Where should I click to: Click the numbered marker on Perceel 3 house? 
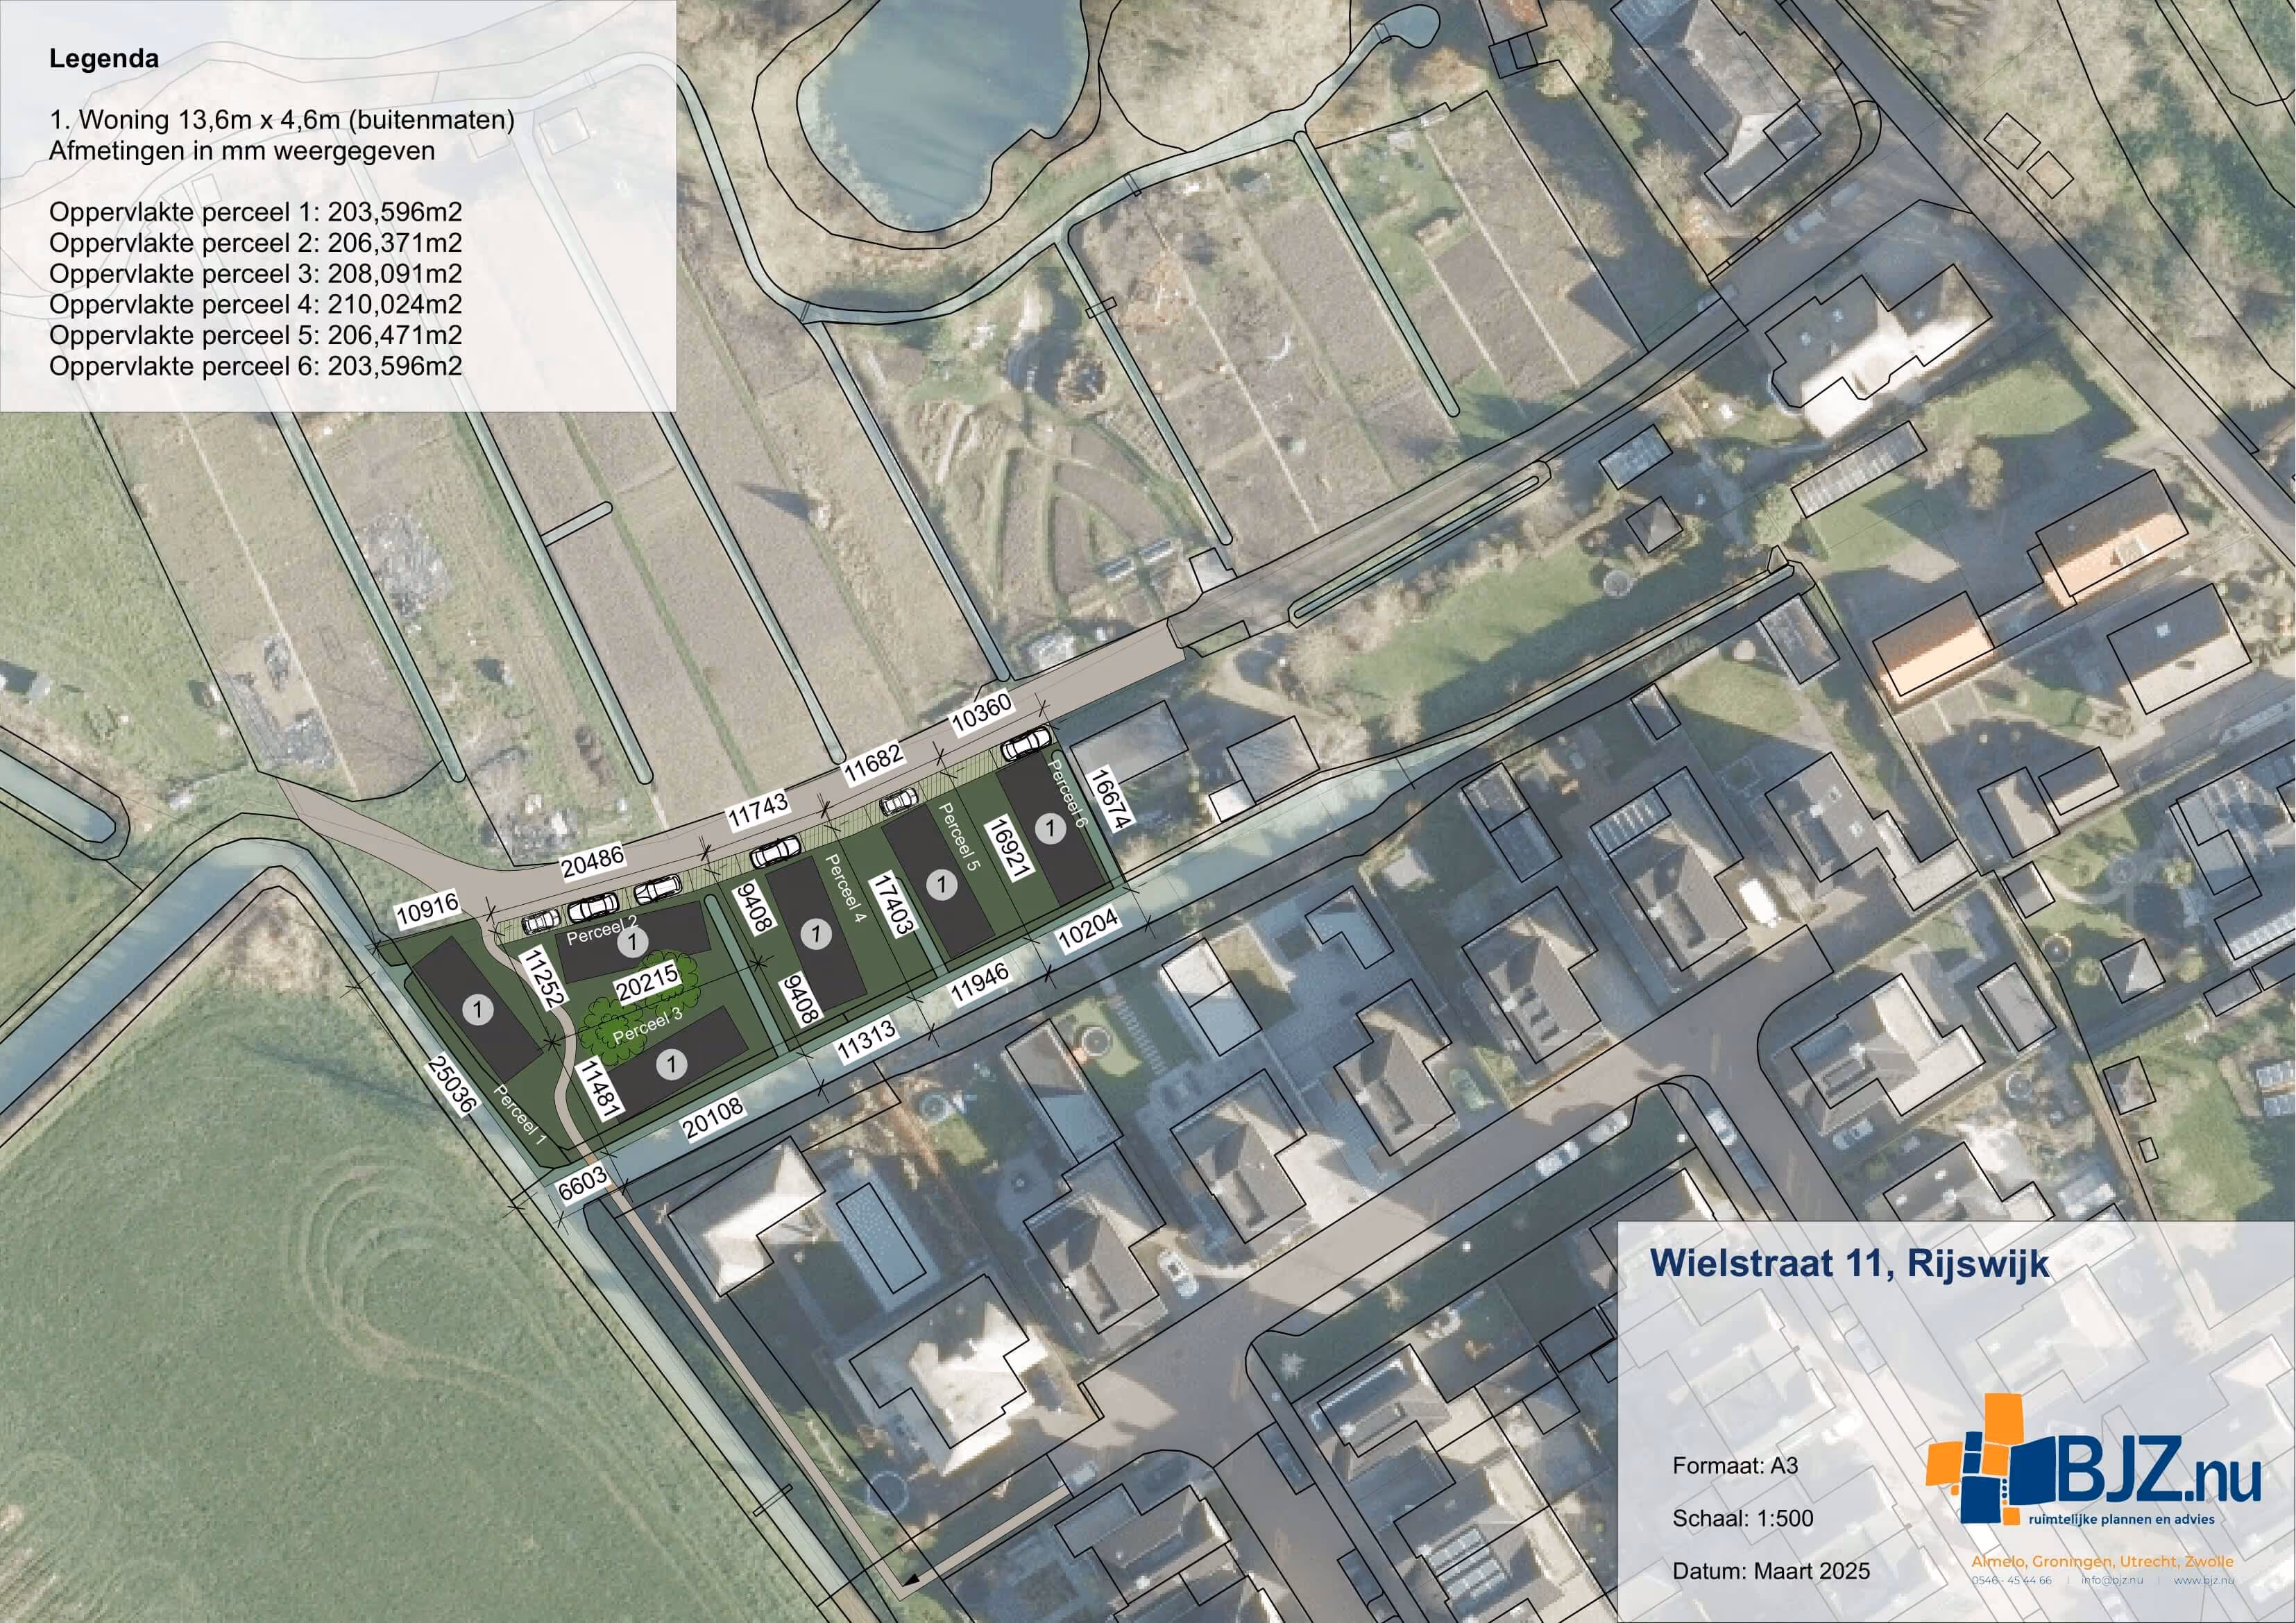[x=672, y=1064]
